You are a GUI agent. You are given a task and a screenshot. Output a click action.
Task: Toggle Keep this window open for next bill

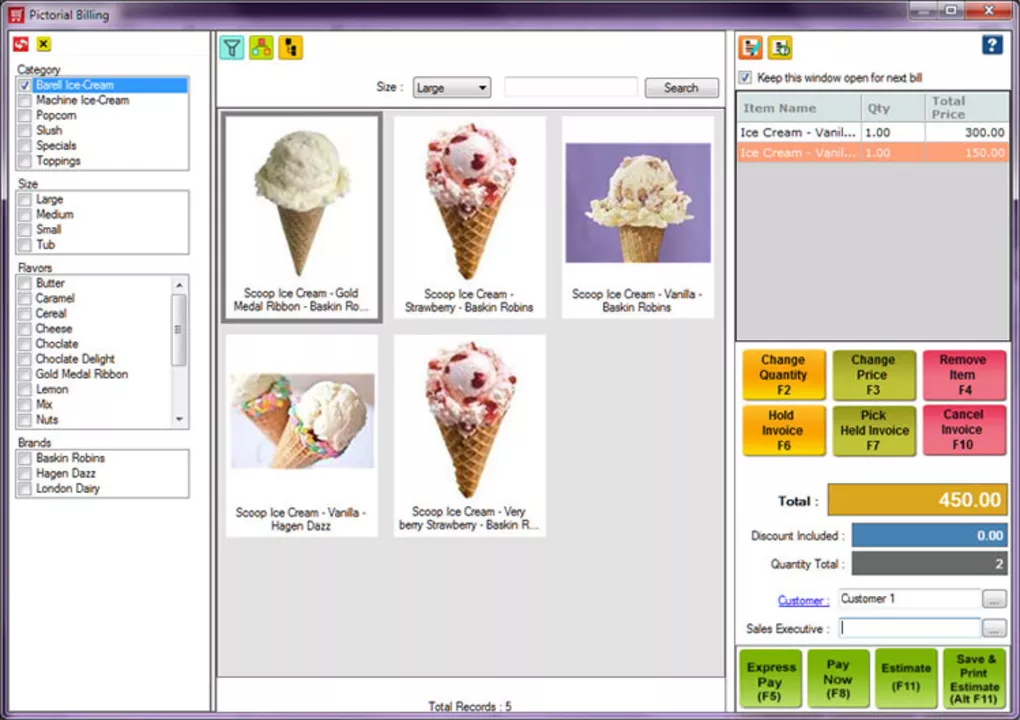(745, 78)
